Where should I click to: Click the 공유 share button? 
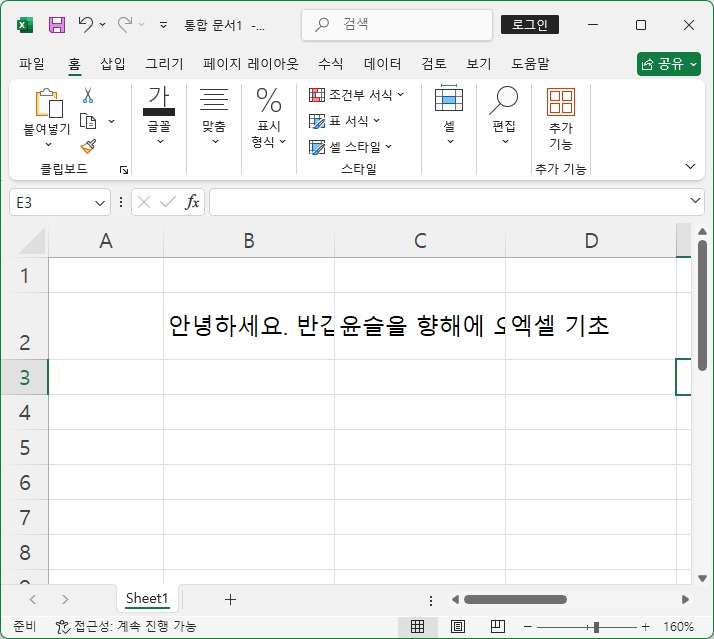tap(668, 64)
